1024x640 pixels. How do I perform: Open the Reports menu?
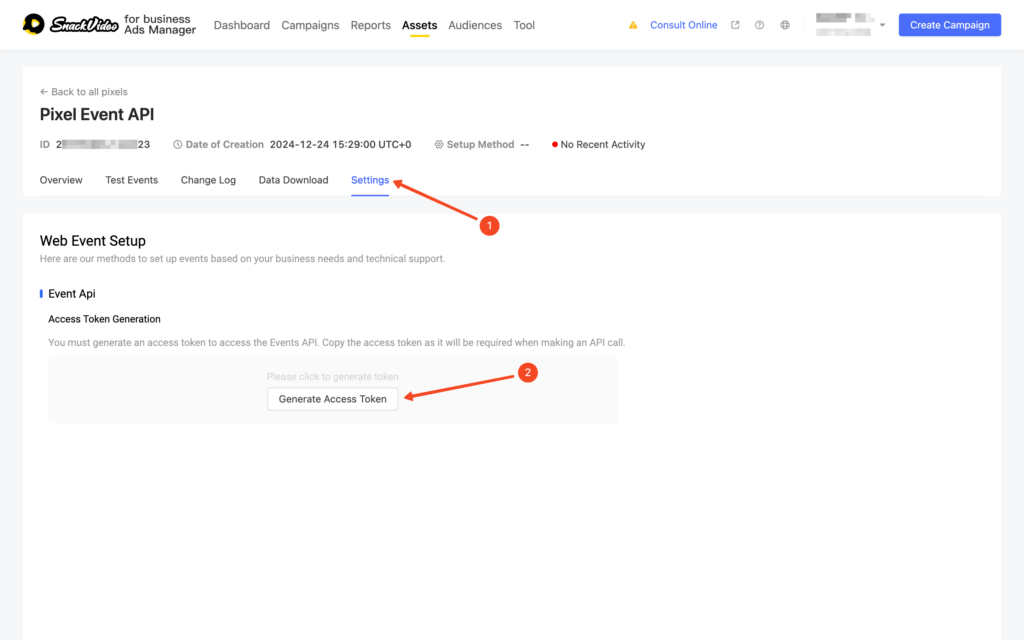tap(370, 25)
